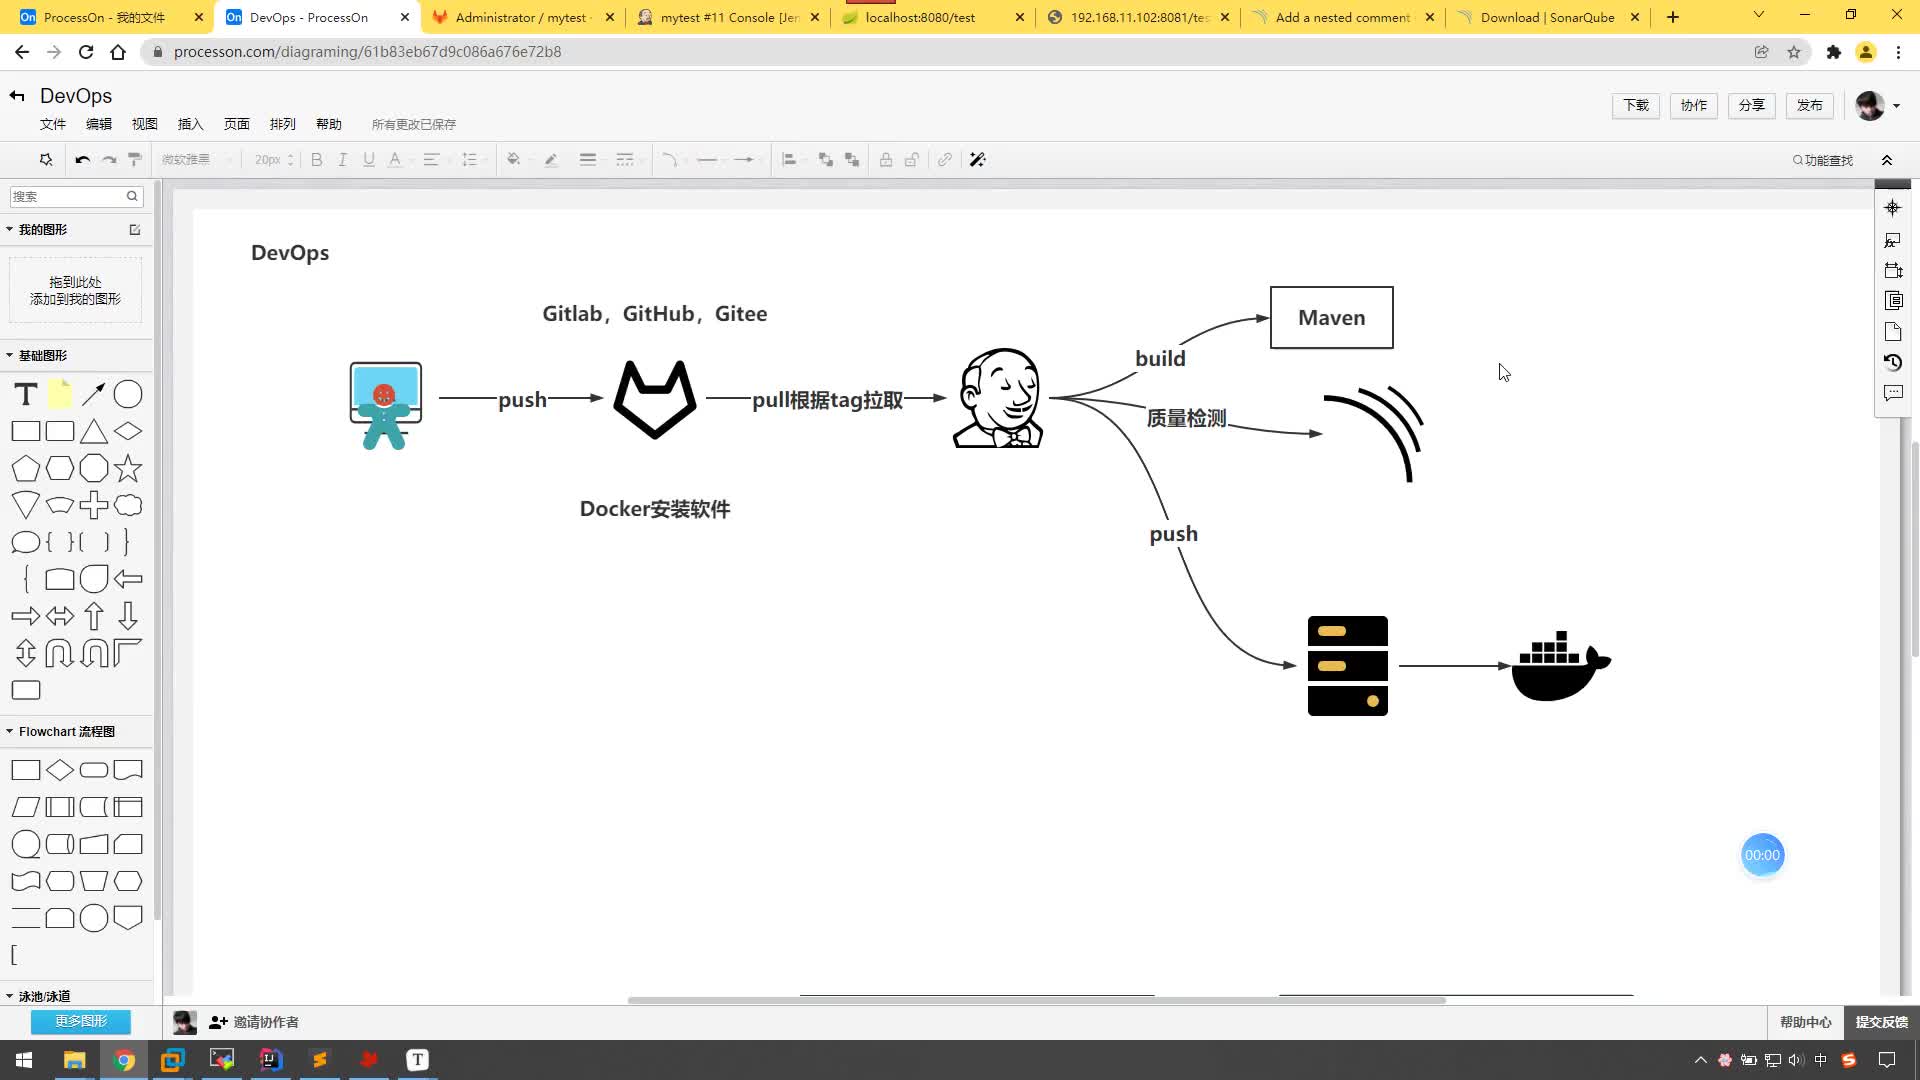Click the redo arrow in the toolbar

[x=109, y=160]
